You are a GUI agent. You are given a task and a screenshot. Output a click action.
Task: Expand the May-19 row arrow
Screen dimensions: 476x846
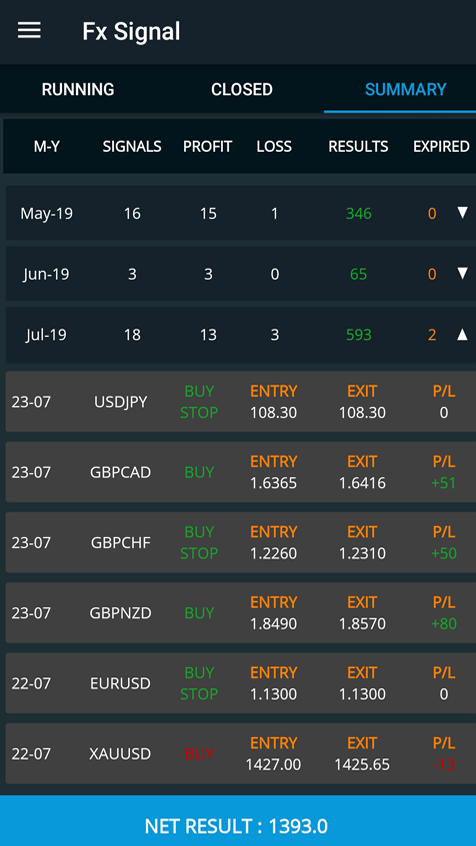coord(462,213)
